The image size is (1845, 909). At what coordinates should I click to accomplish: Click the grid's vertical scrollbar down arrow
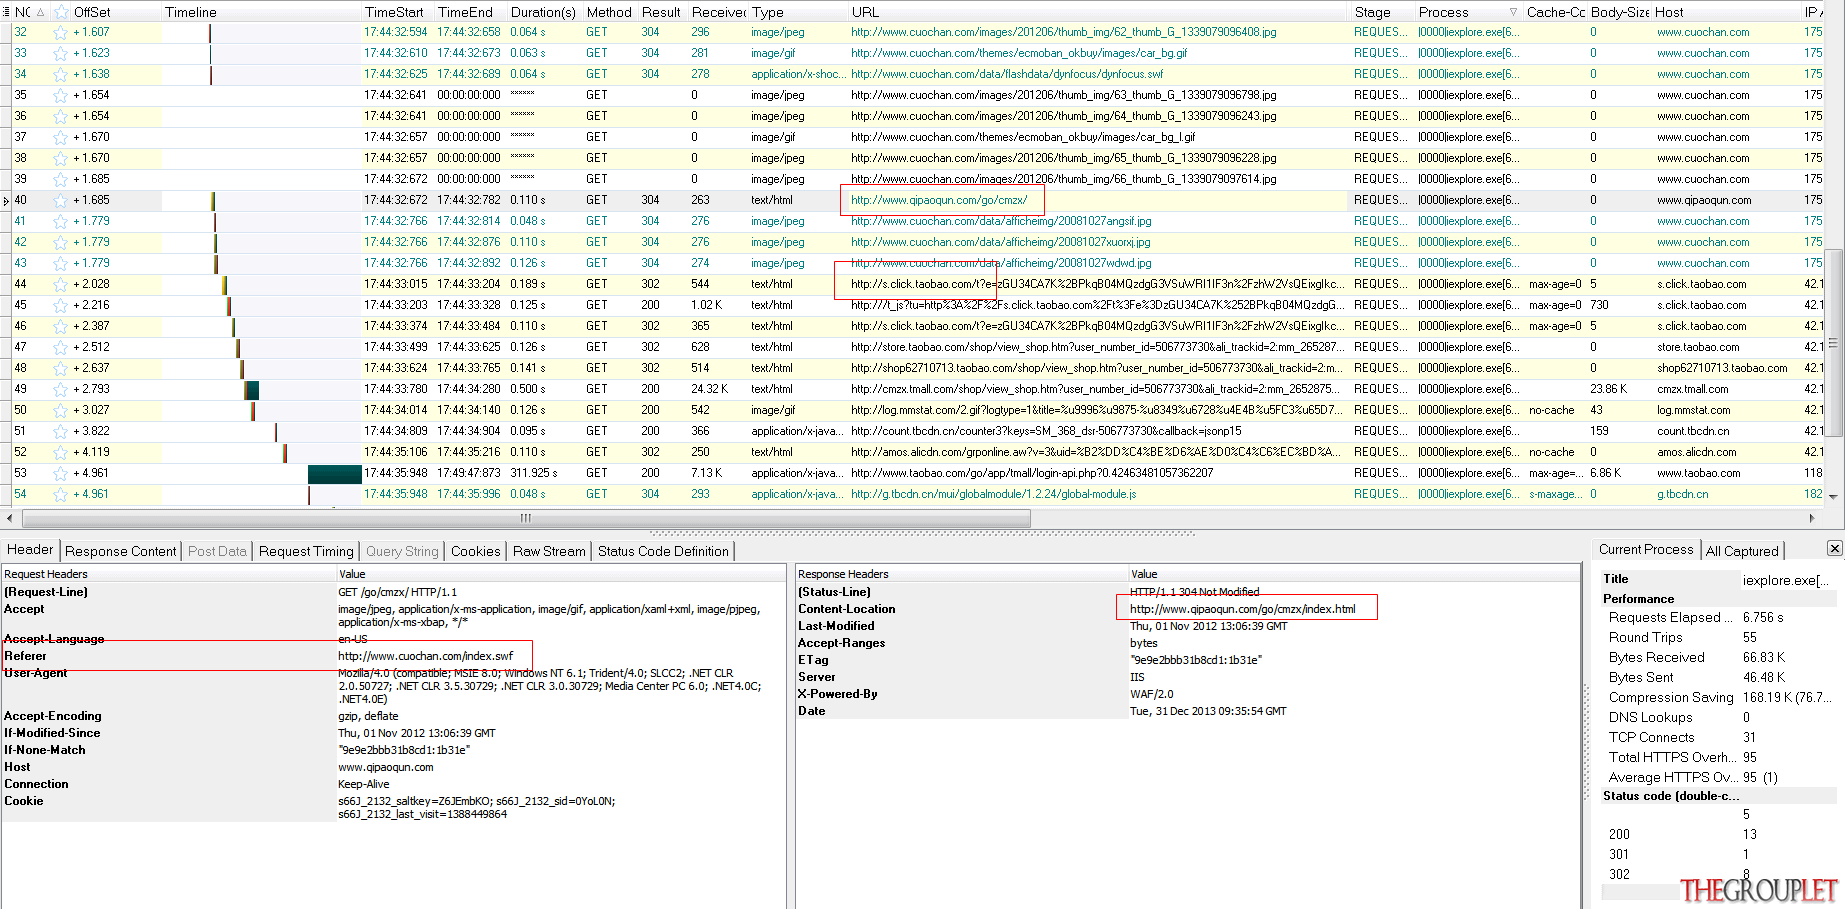point(1833,496)
